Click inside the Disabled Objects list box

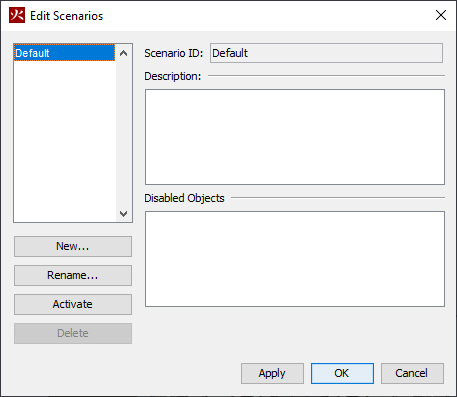click(295, 259)
